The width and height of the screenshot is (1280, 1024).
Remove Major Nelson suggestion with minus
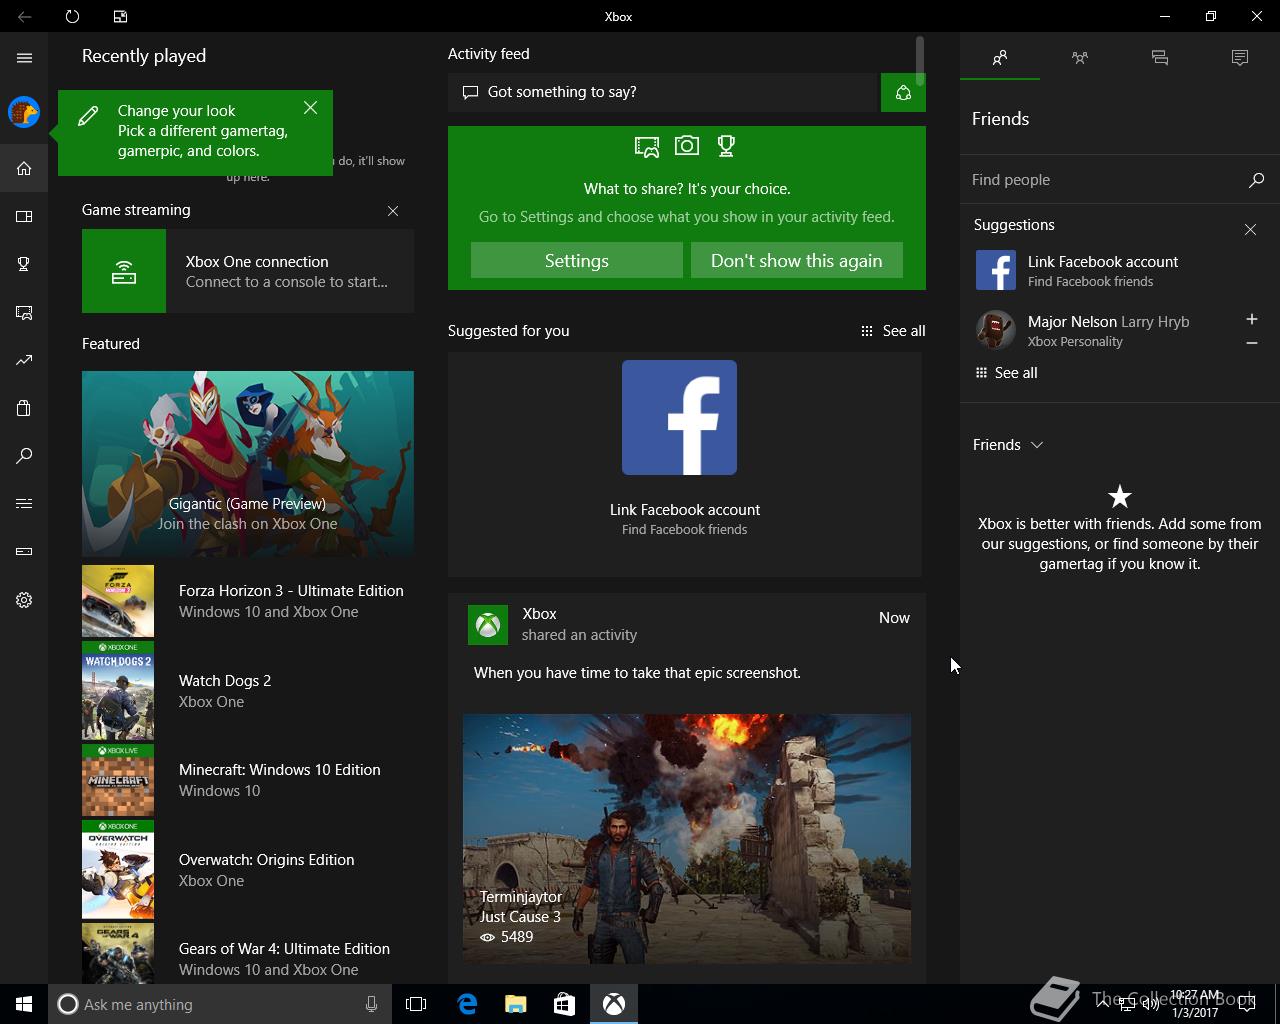point(1252,343)
